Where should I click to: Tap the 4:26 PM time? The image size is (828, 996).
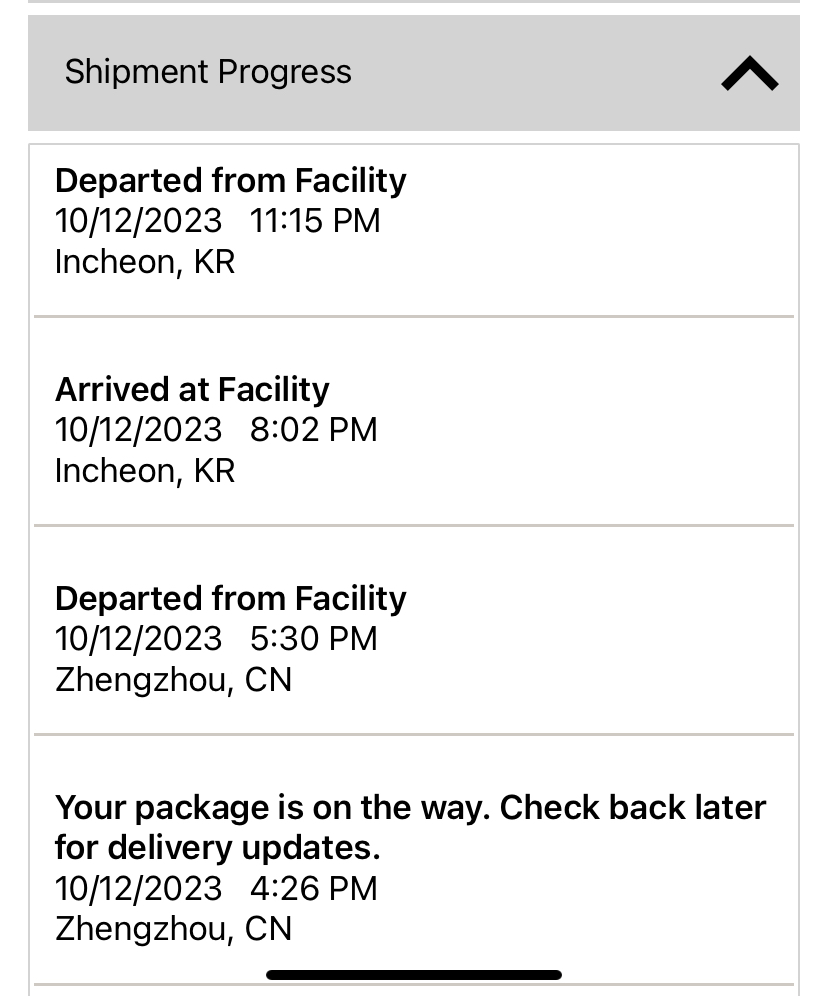[x=313, y=888]
